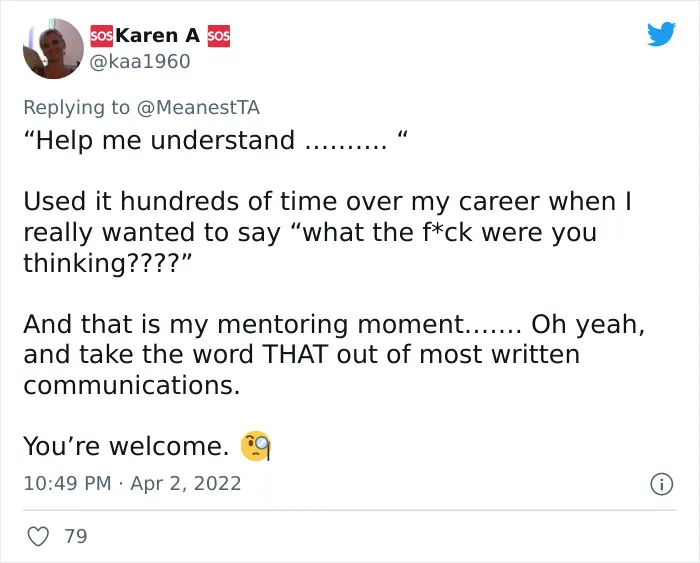Open Karen A's profile picture

click(x=53, y=49)
